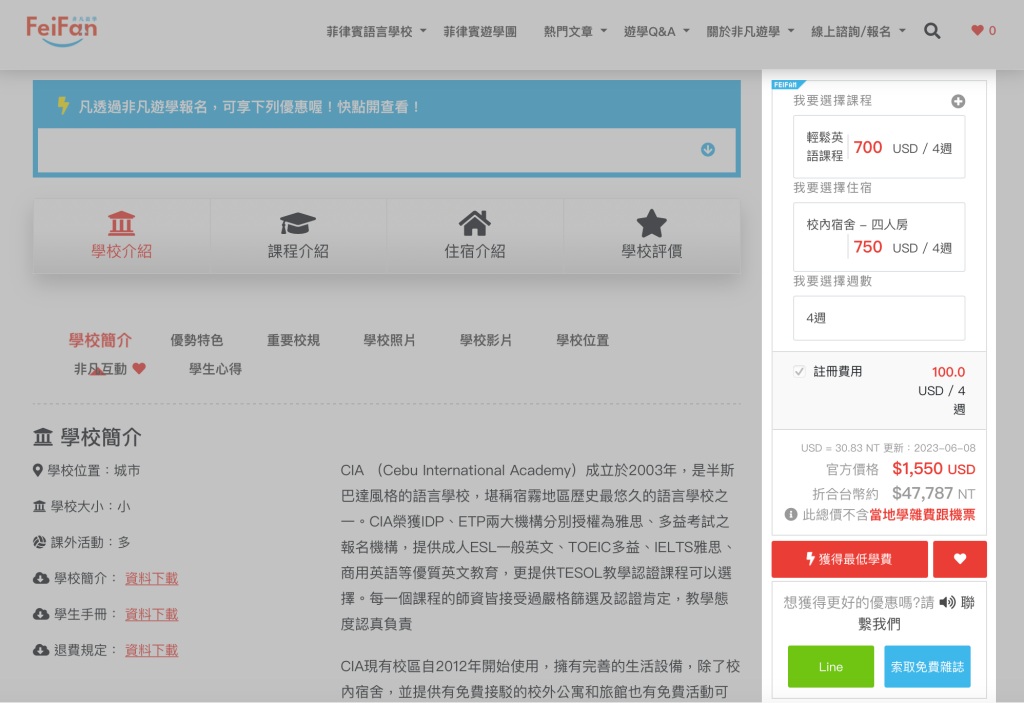Open the 4週 weeks selector

click(x=879, y=318)
